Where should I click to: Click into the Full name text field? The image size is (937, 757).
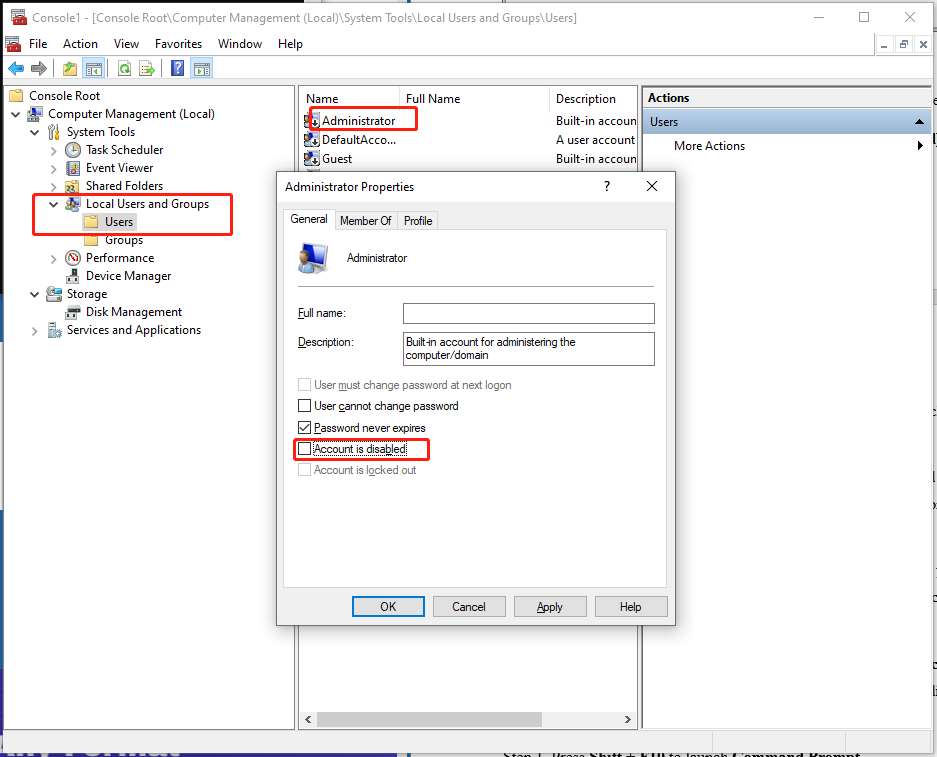point(528,314)
